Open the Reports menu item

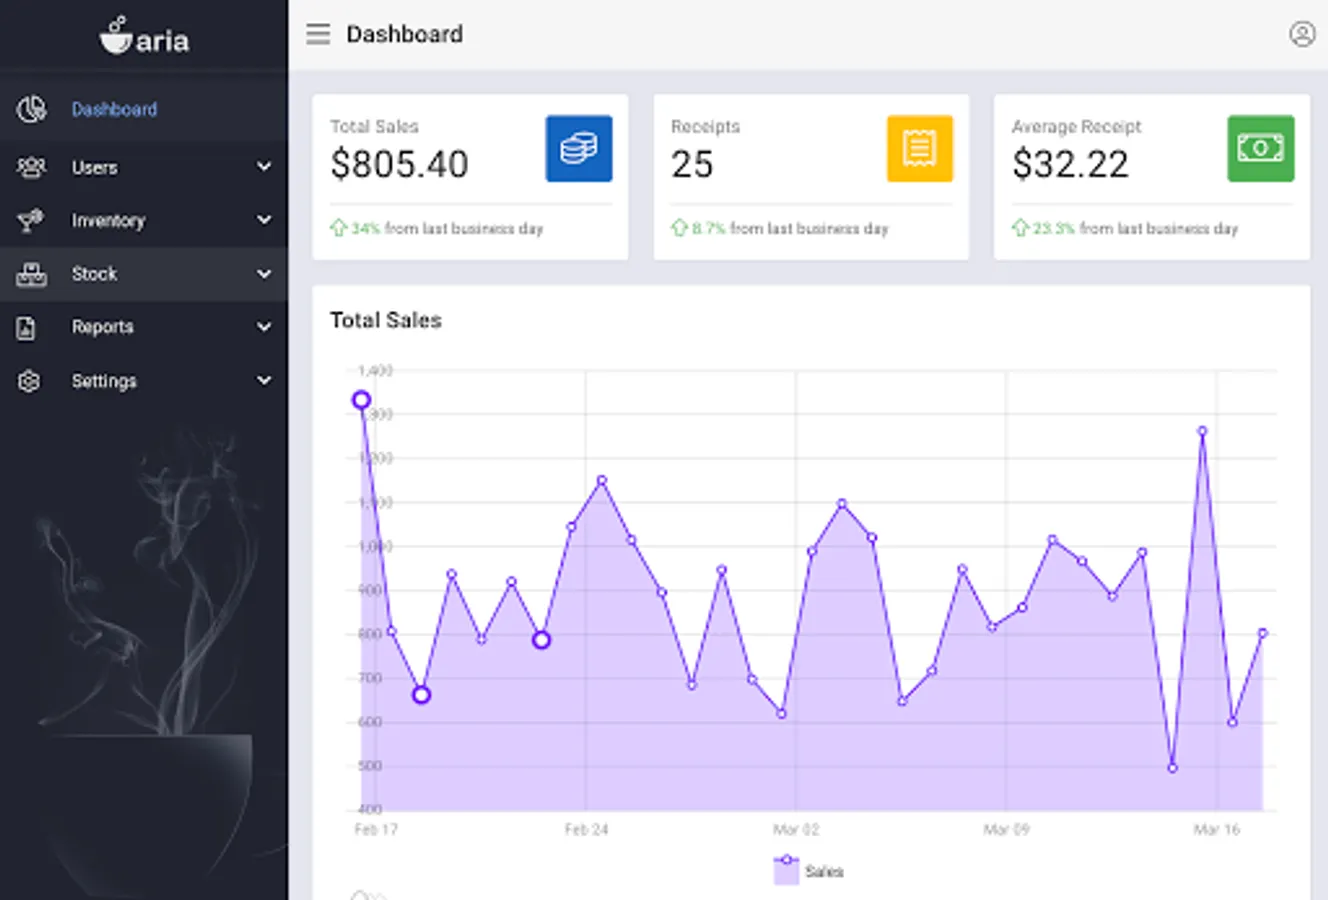[144, 327]
